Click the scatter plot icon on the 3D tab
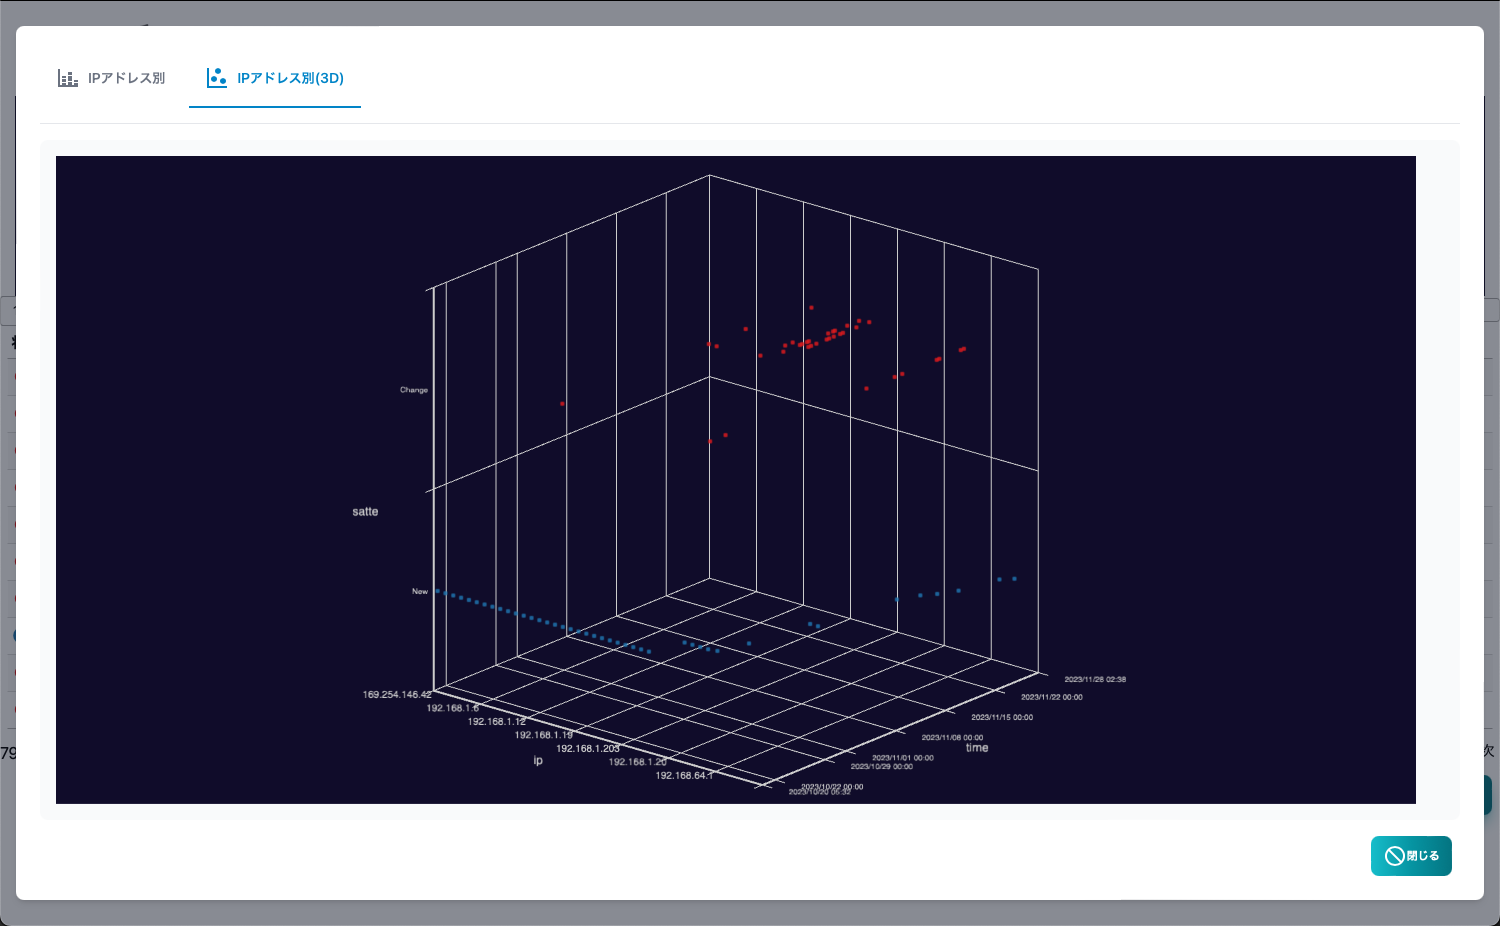 point(217,78)
